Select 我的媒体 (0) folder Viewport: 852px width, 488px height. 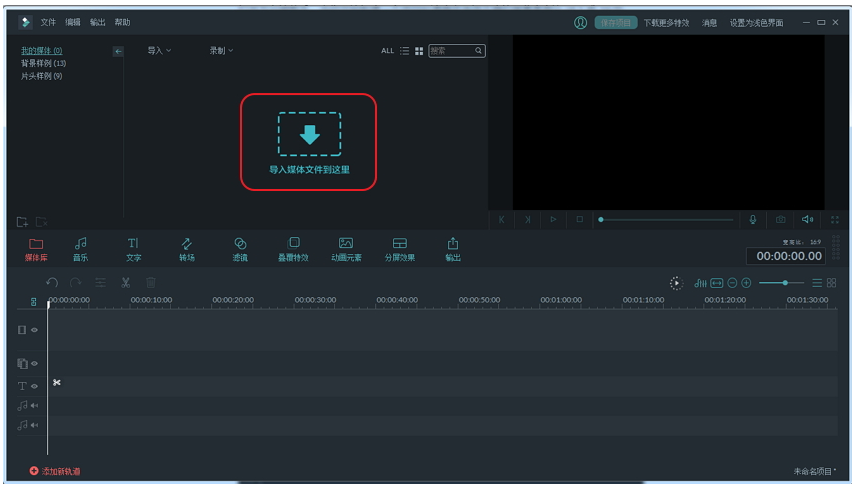[41, 51]
